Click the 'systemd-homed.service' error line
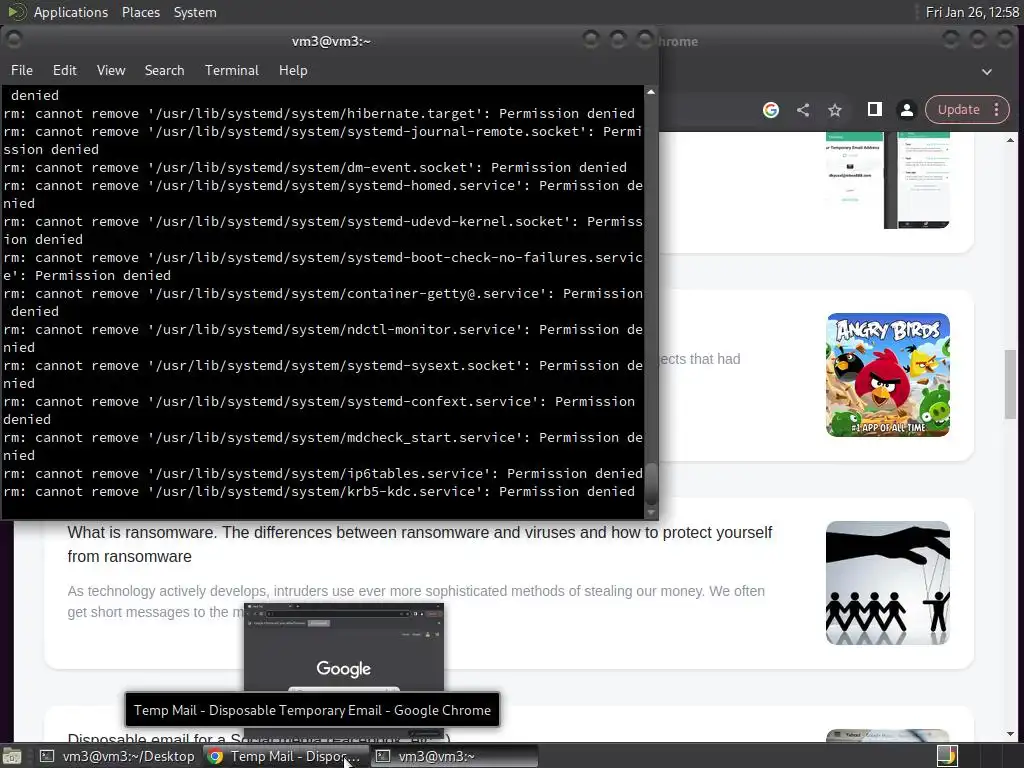This screenshot has width=1024, height=768. tap(323, 195)
